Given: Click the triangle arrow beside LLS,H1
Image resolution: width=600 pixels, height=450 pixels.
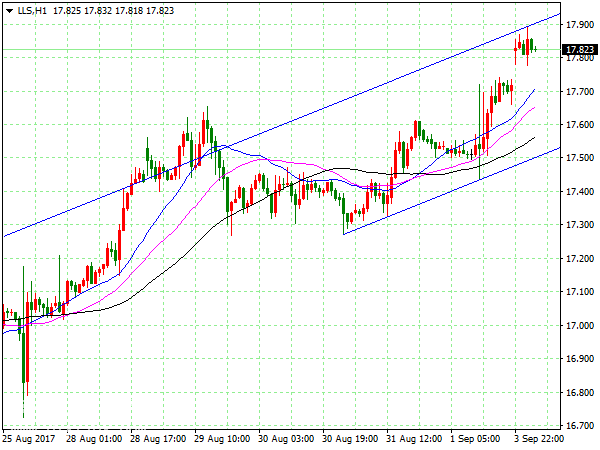Looking at the screenshot, I should (10, 11).
